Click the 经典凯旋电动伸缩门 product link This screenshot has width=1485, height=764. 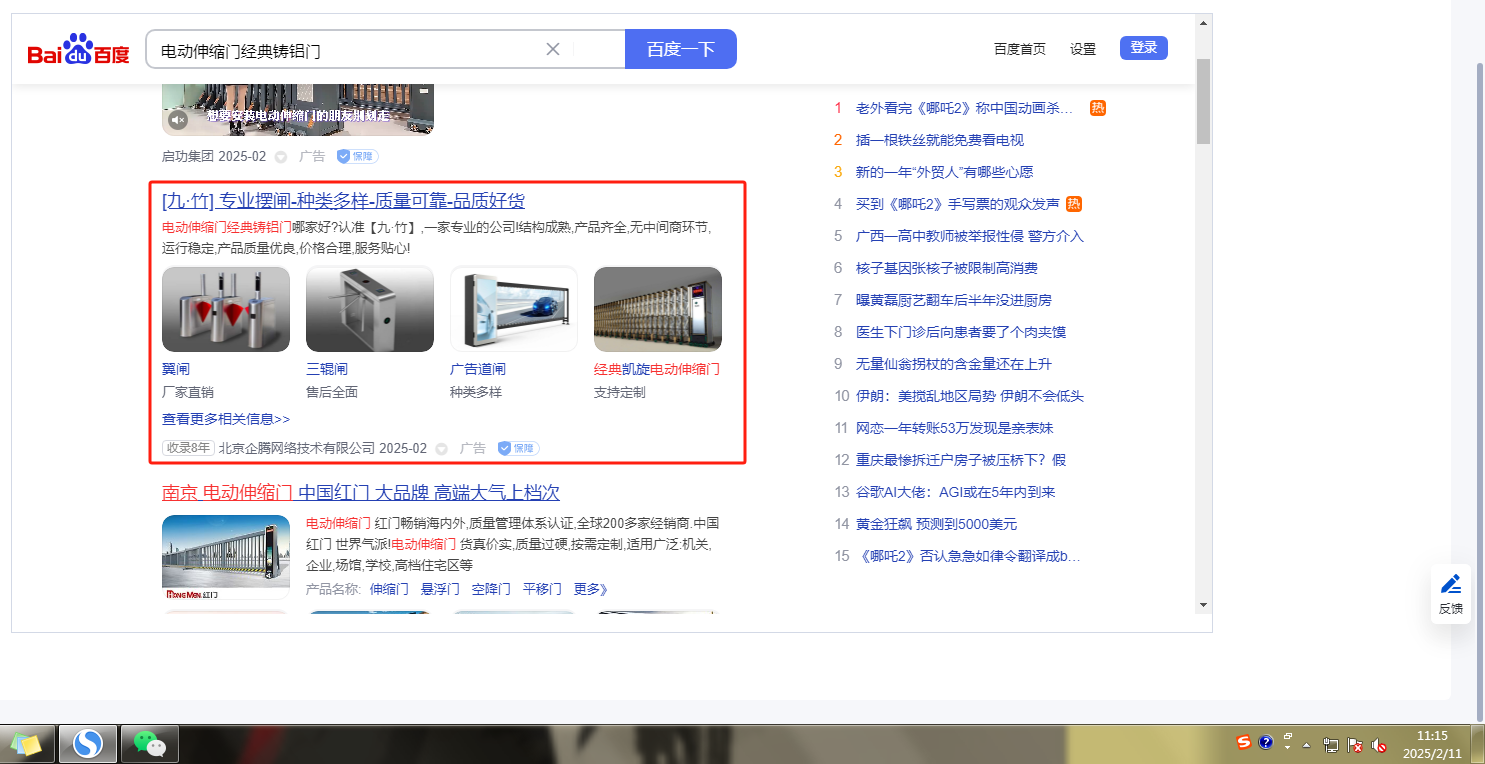(657, 369)
